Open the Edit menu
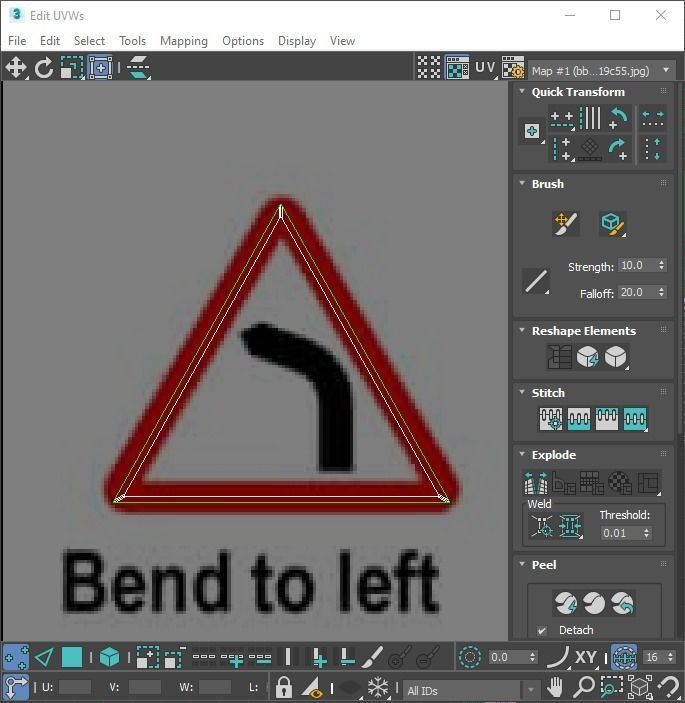Screen dimensions: 685x703 [50, 41]
